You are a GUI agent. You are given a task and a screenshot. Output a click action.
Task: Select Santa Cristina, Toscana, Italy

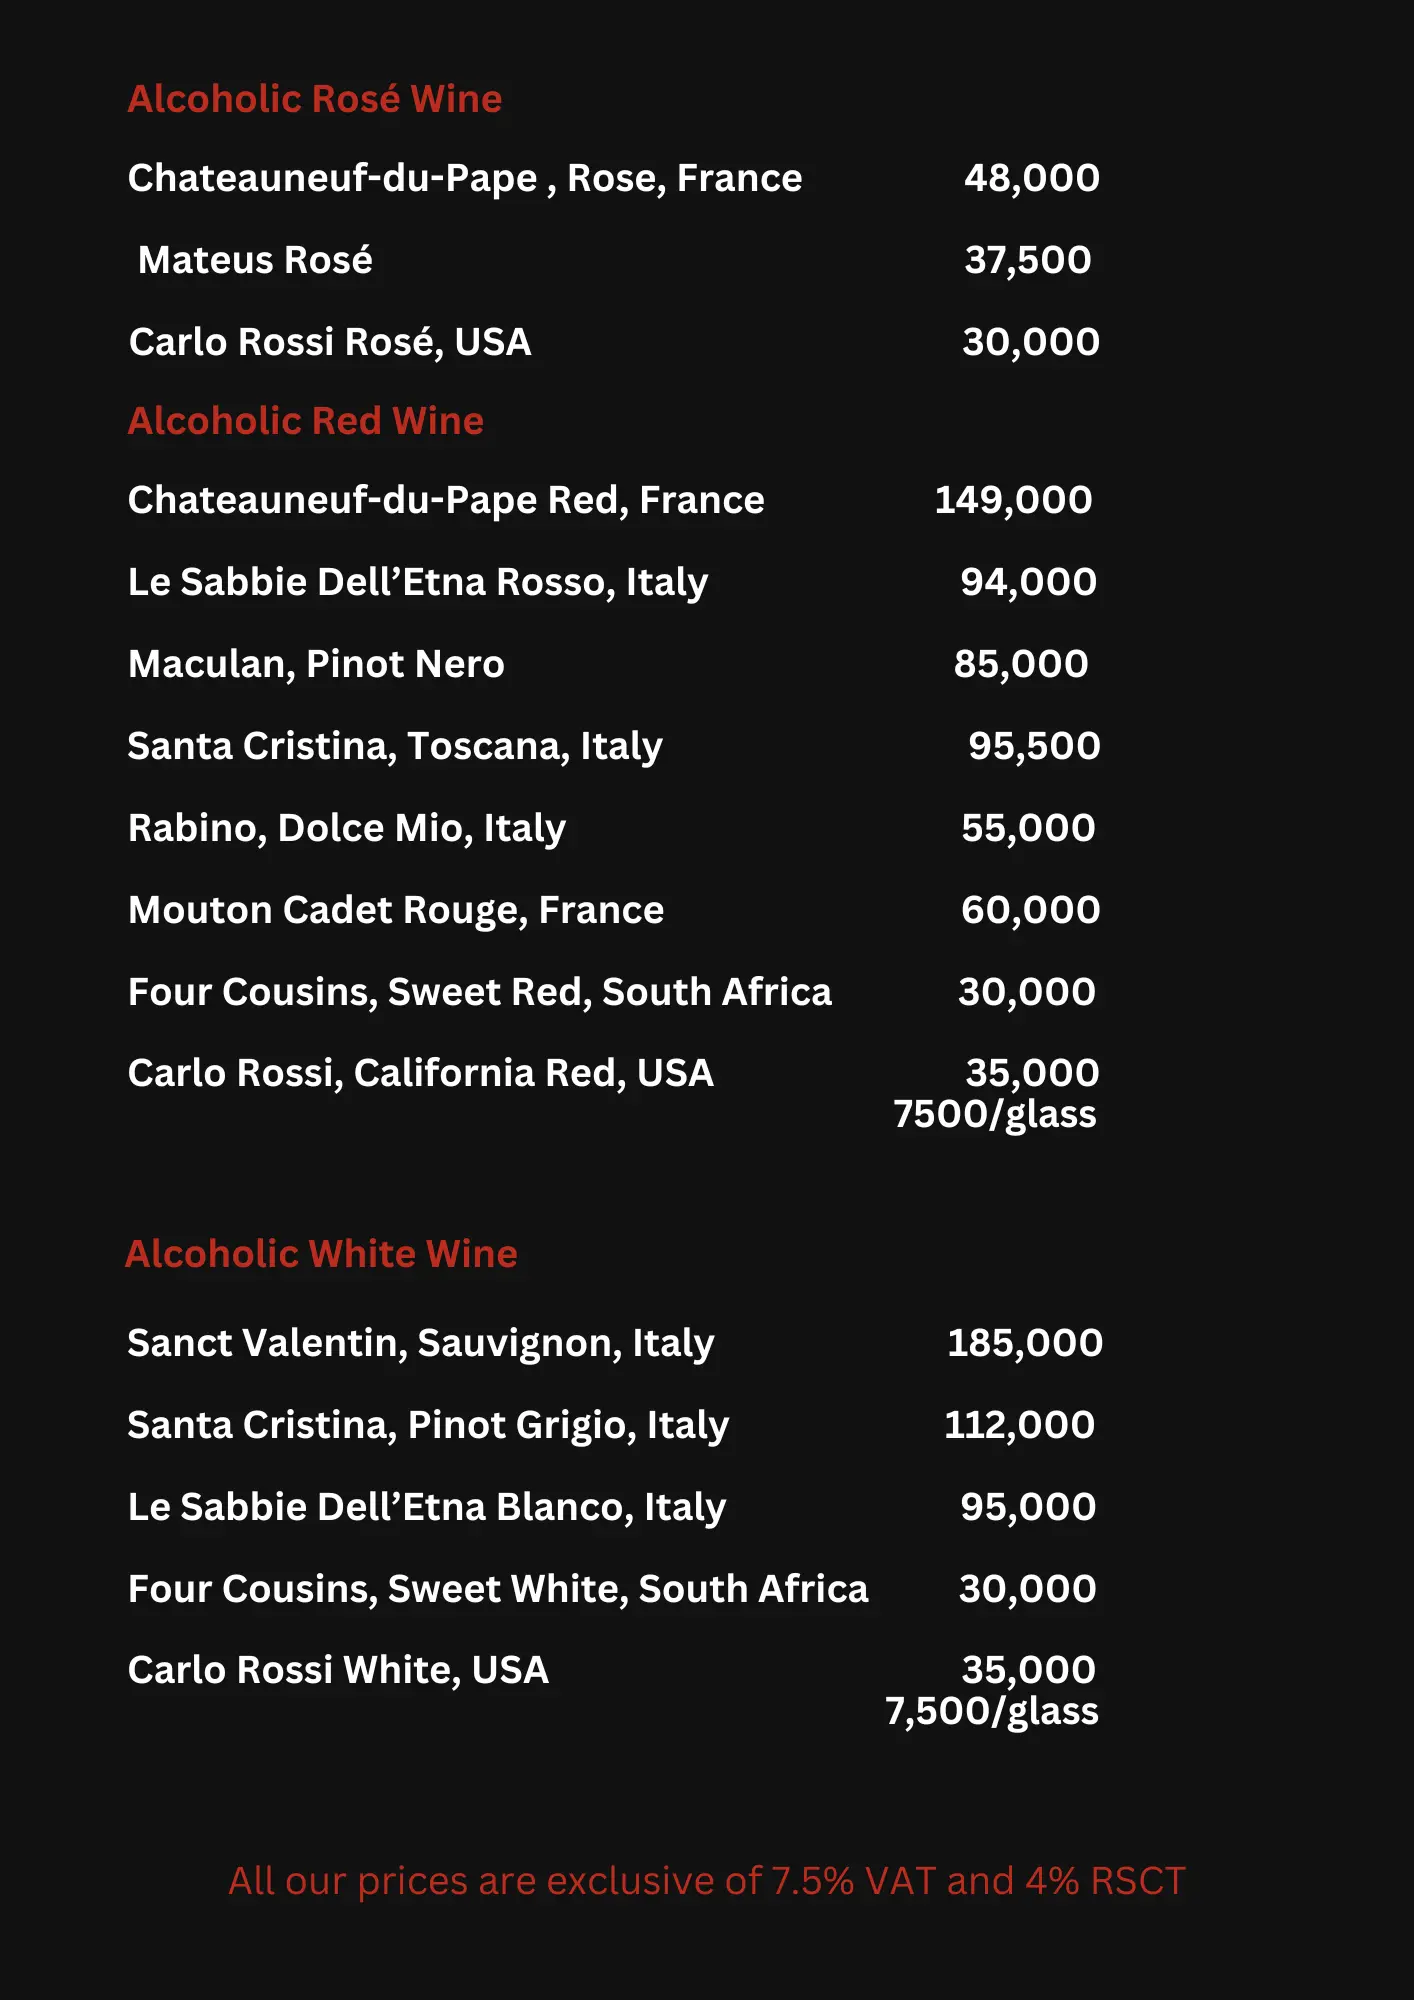(x=395, y=746)
